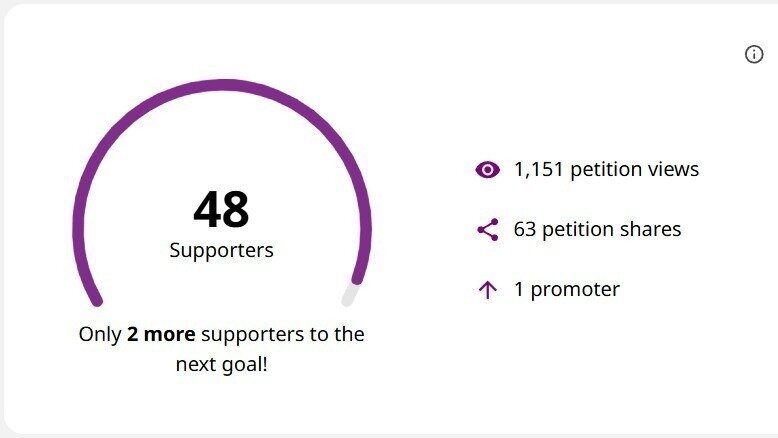
Task: Click the gray unfilled end of the arc
Action: 350,295
